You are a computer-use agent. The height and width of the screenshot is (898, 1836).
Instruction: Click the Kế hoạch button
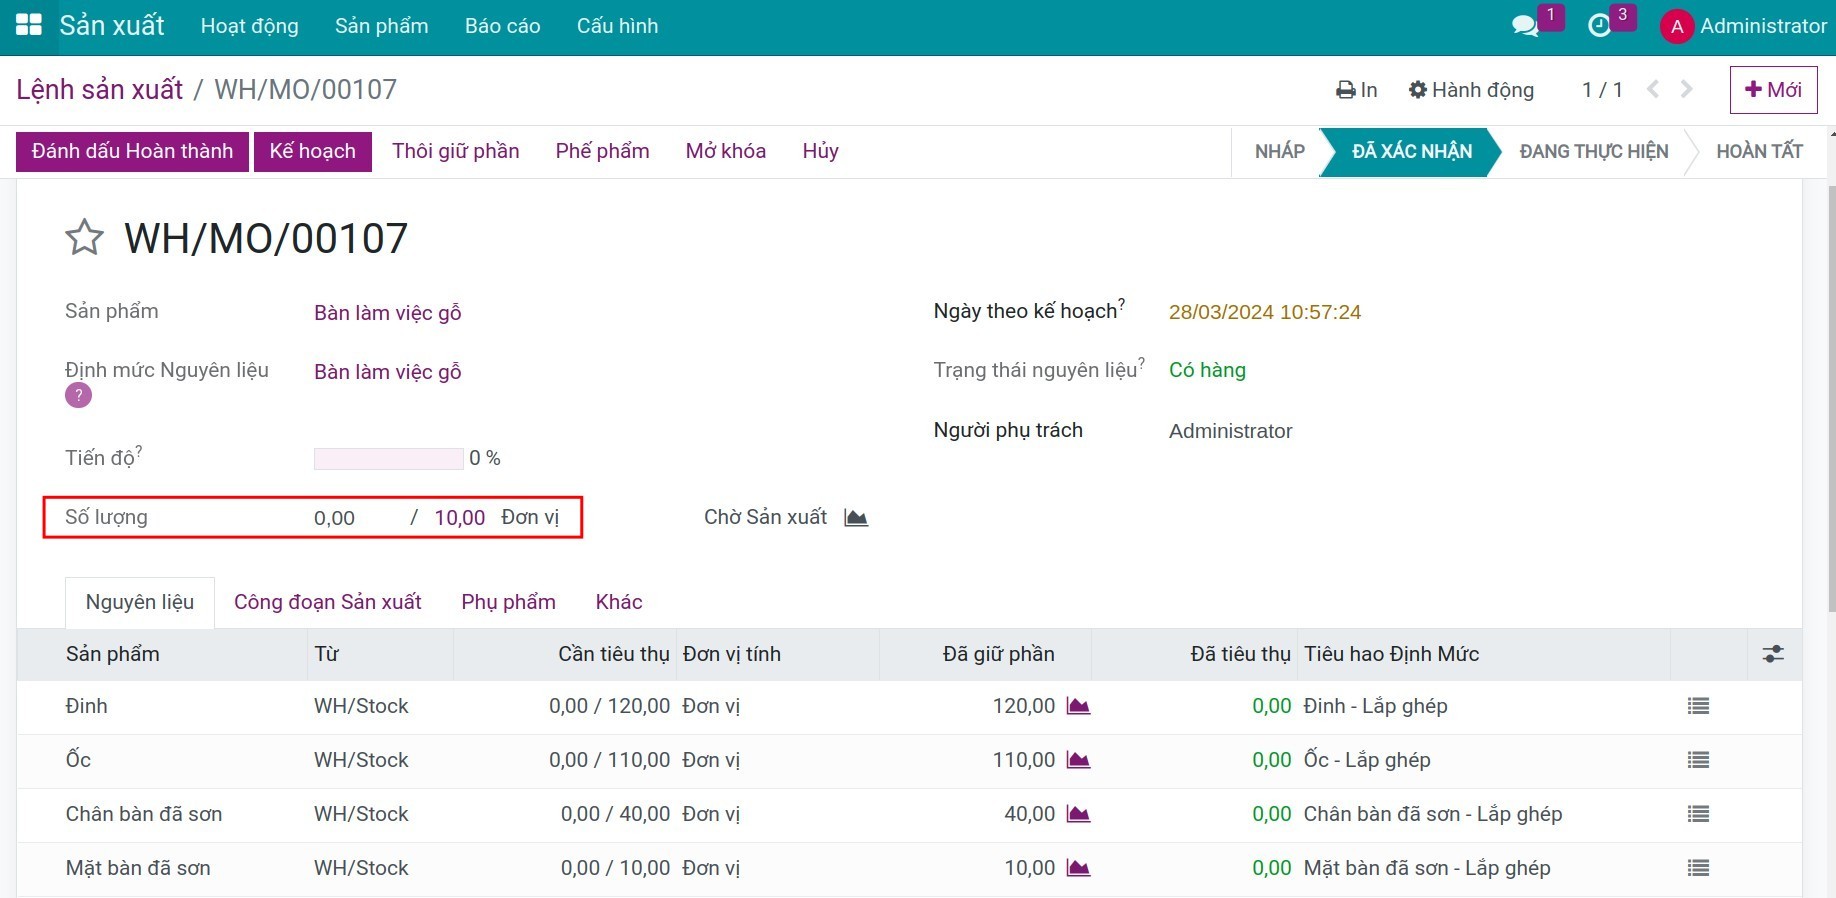(313, 151)
